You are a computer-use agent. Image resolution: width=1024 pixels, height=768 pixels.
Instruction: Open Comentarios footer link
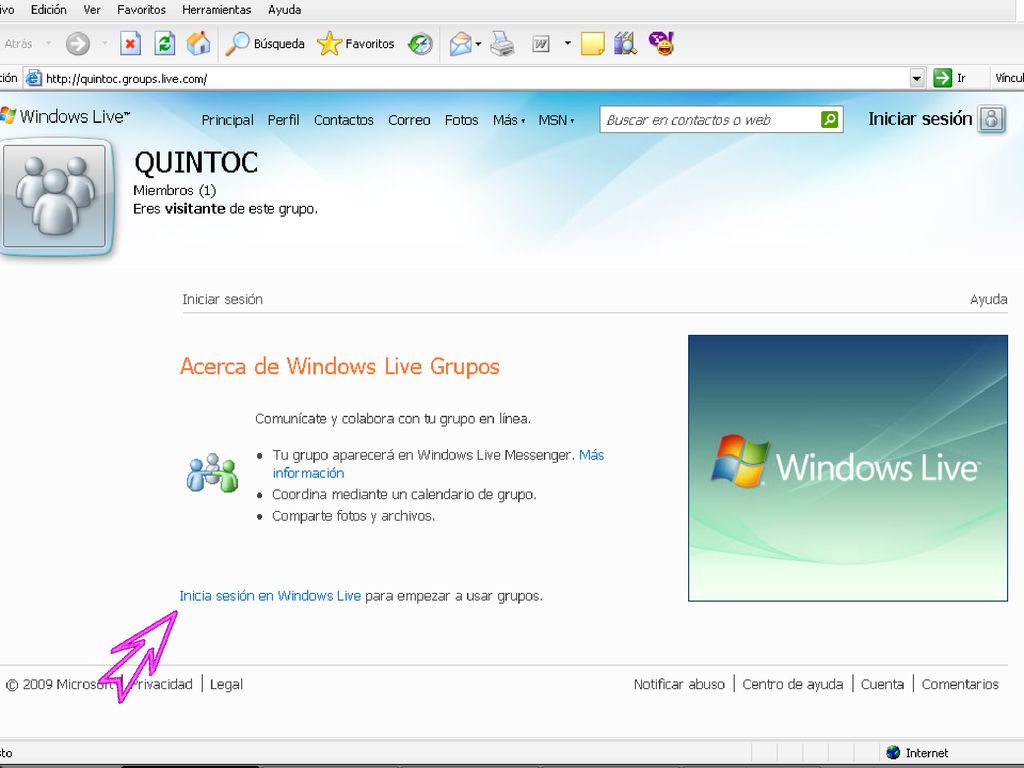click(960, 684)
